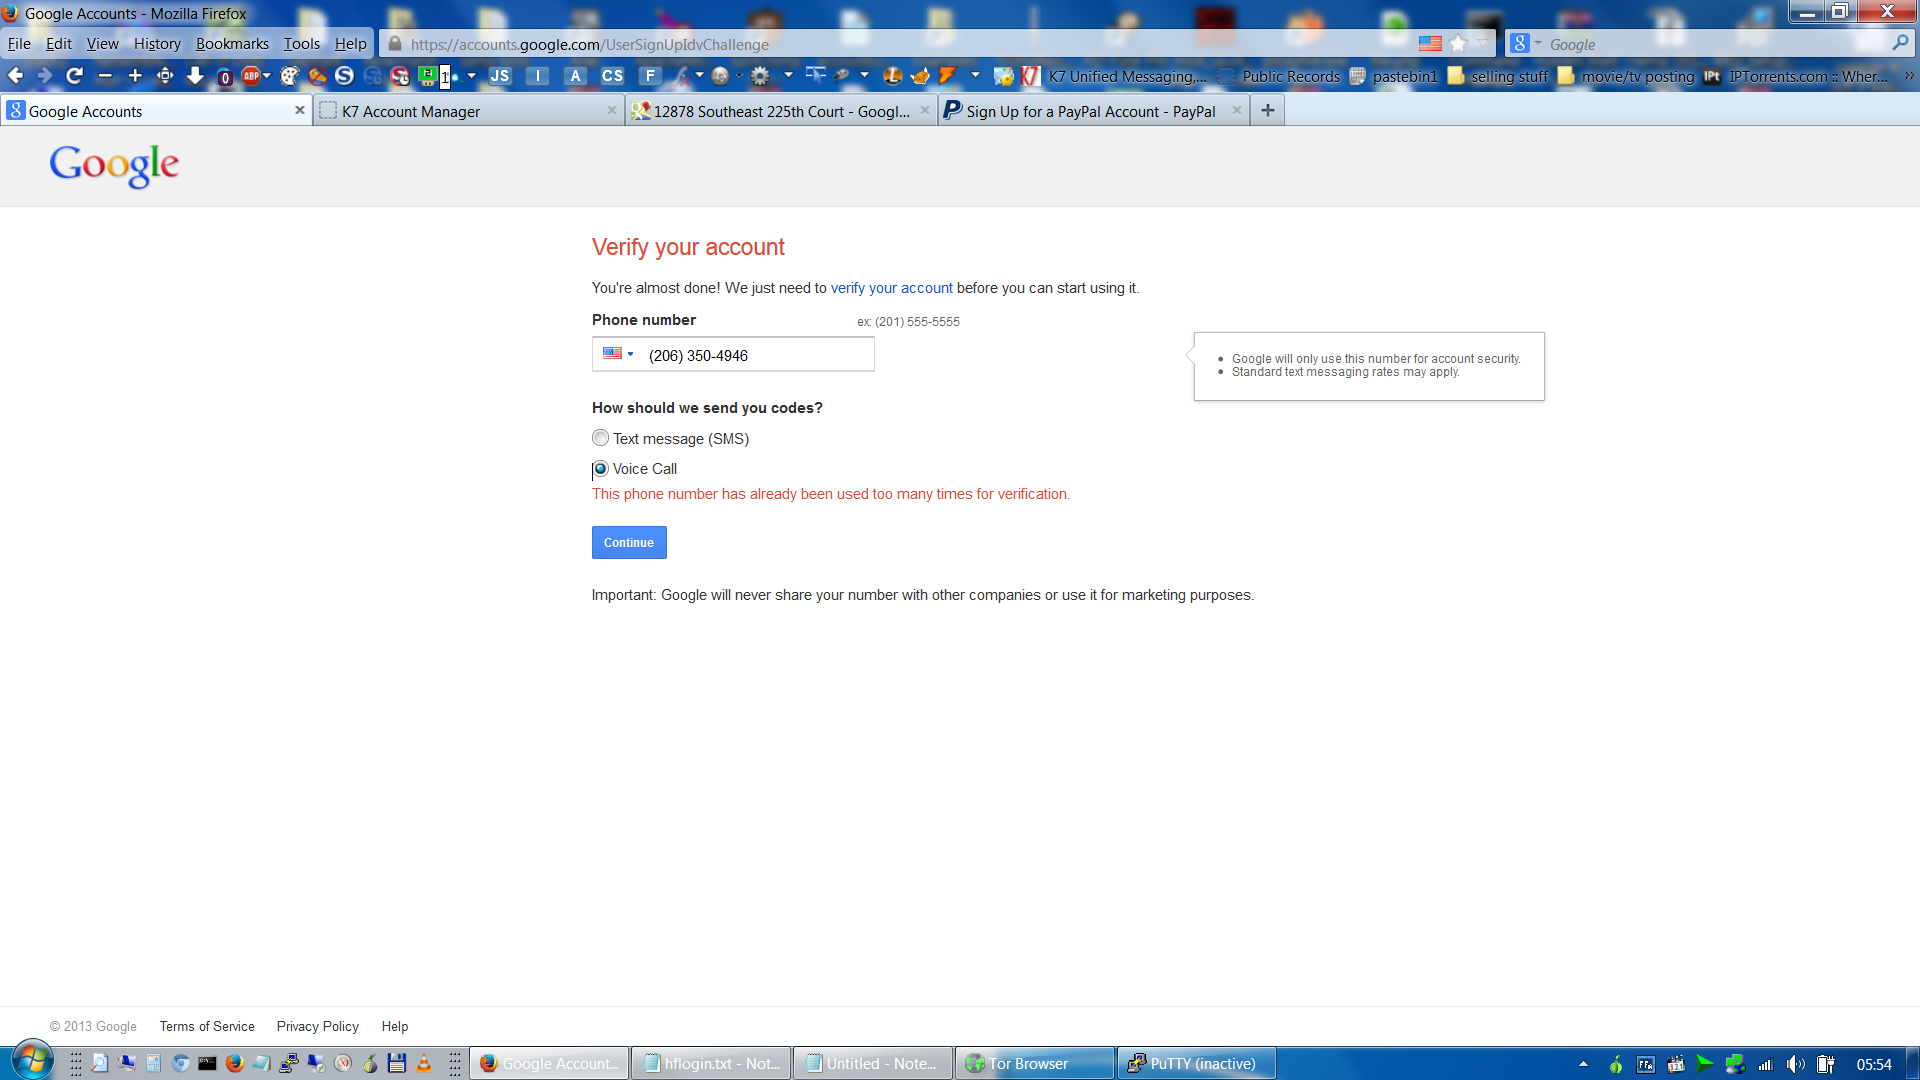The width and height of the screenshot is (1920, 1080).
Task: Open the Downloads arrow icon
Action: tap(195, 76)
